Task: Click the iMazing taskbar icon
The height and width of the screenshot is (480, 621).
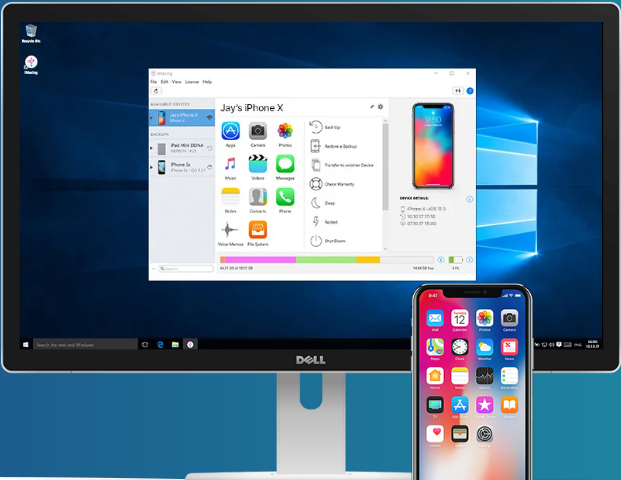Action: point(190,345)
